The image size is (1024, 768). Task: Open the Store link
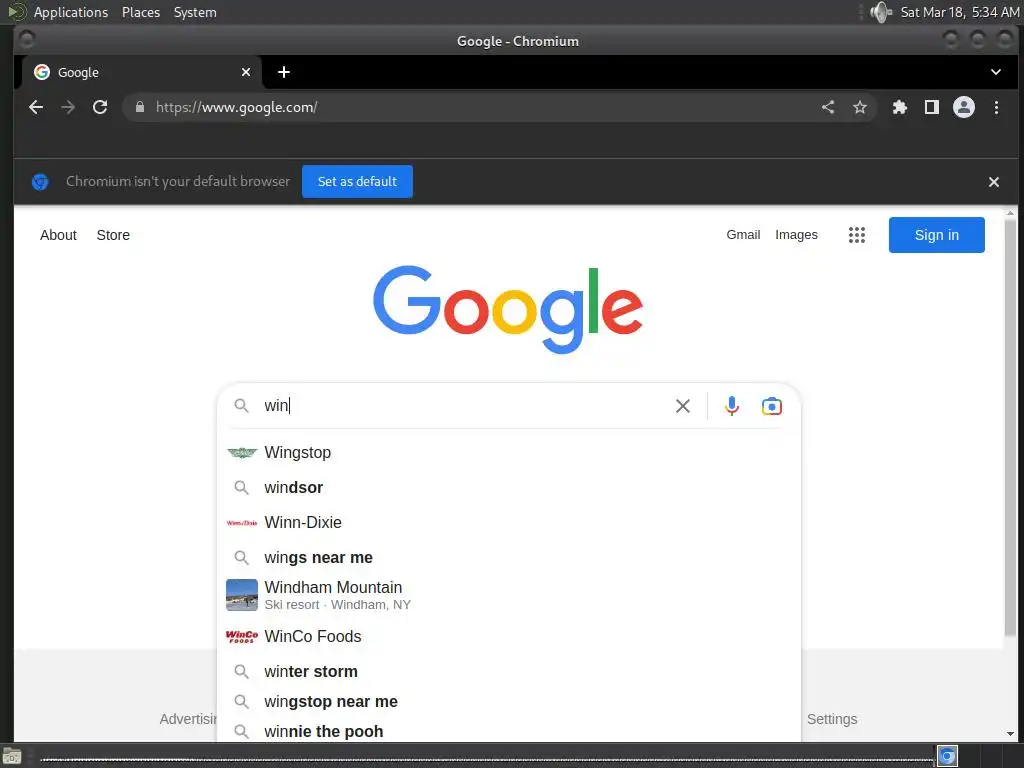pos(113,234)
